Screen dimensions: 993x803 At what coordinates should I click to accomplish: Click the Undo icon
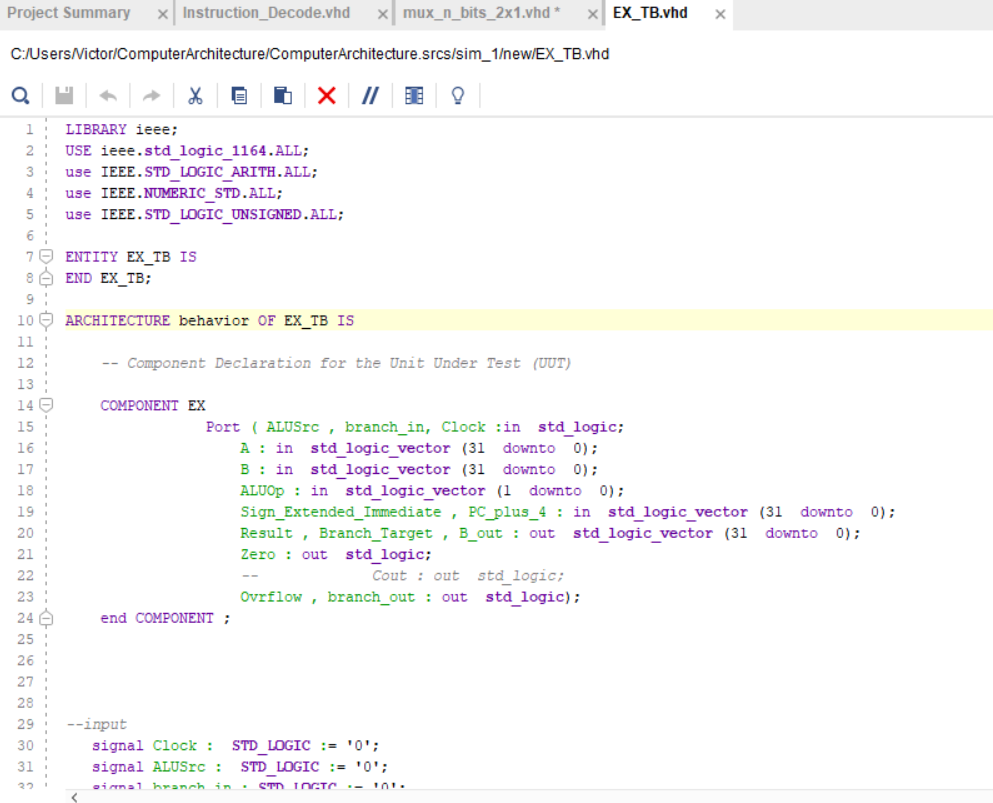coord(110,95)
